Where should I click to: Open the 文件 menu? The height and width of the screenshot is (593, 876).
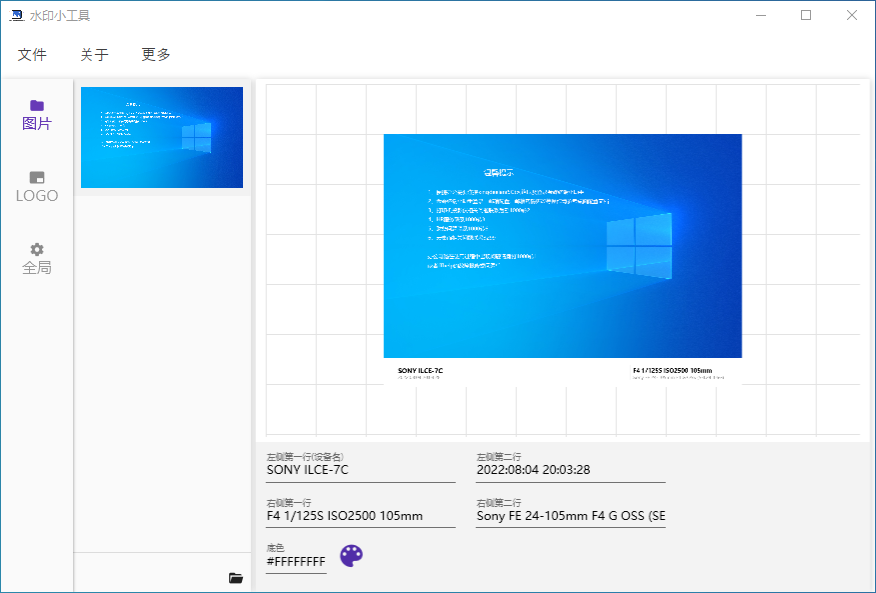click(32, 54)
